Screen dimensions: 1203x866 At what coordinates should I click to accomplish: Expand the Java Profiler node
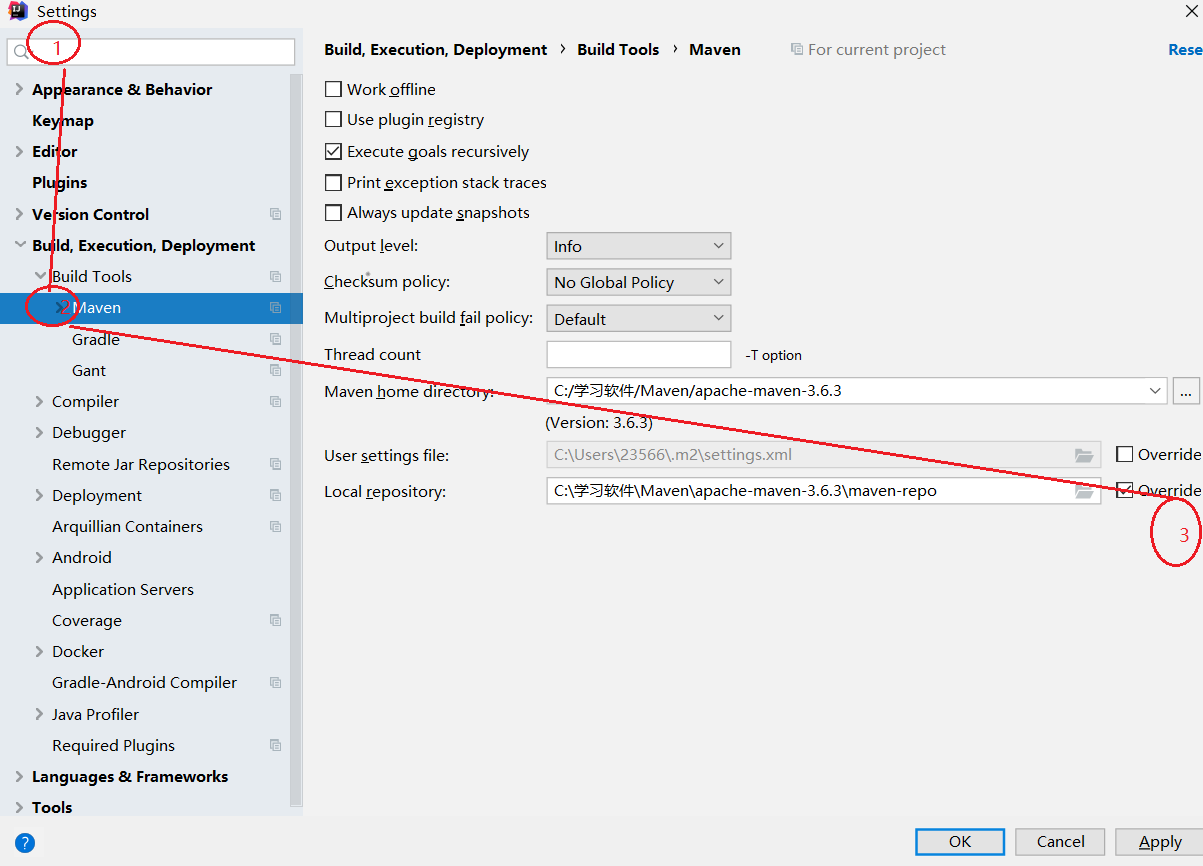click(40, 714)
